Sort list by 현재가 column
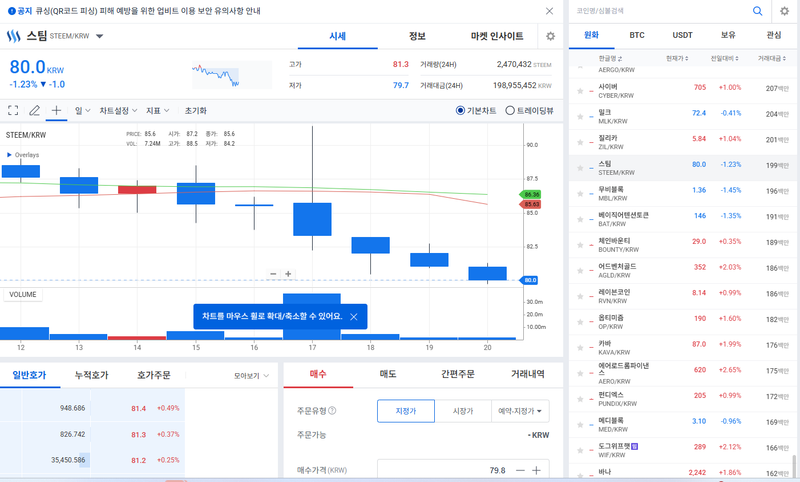The height and width of the screenshot is (482, 800). click(x=677, y=59)
